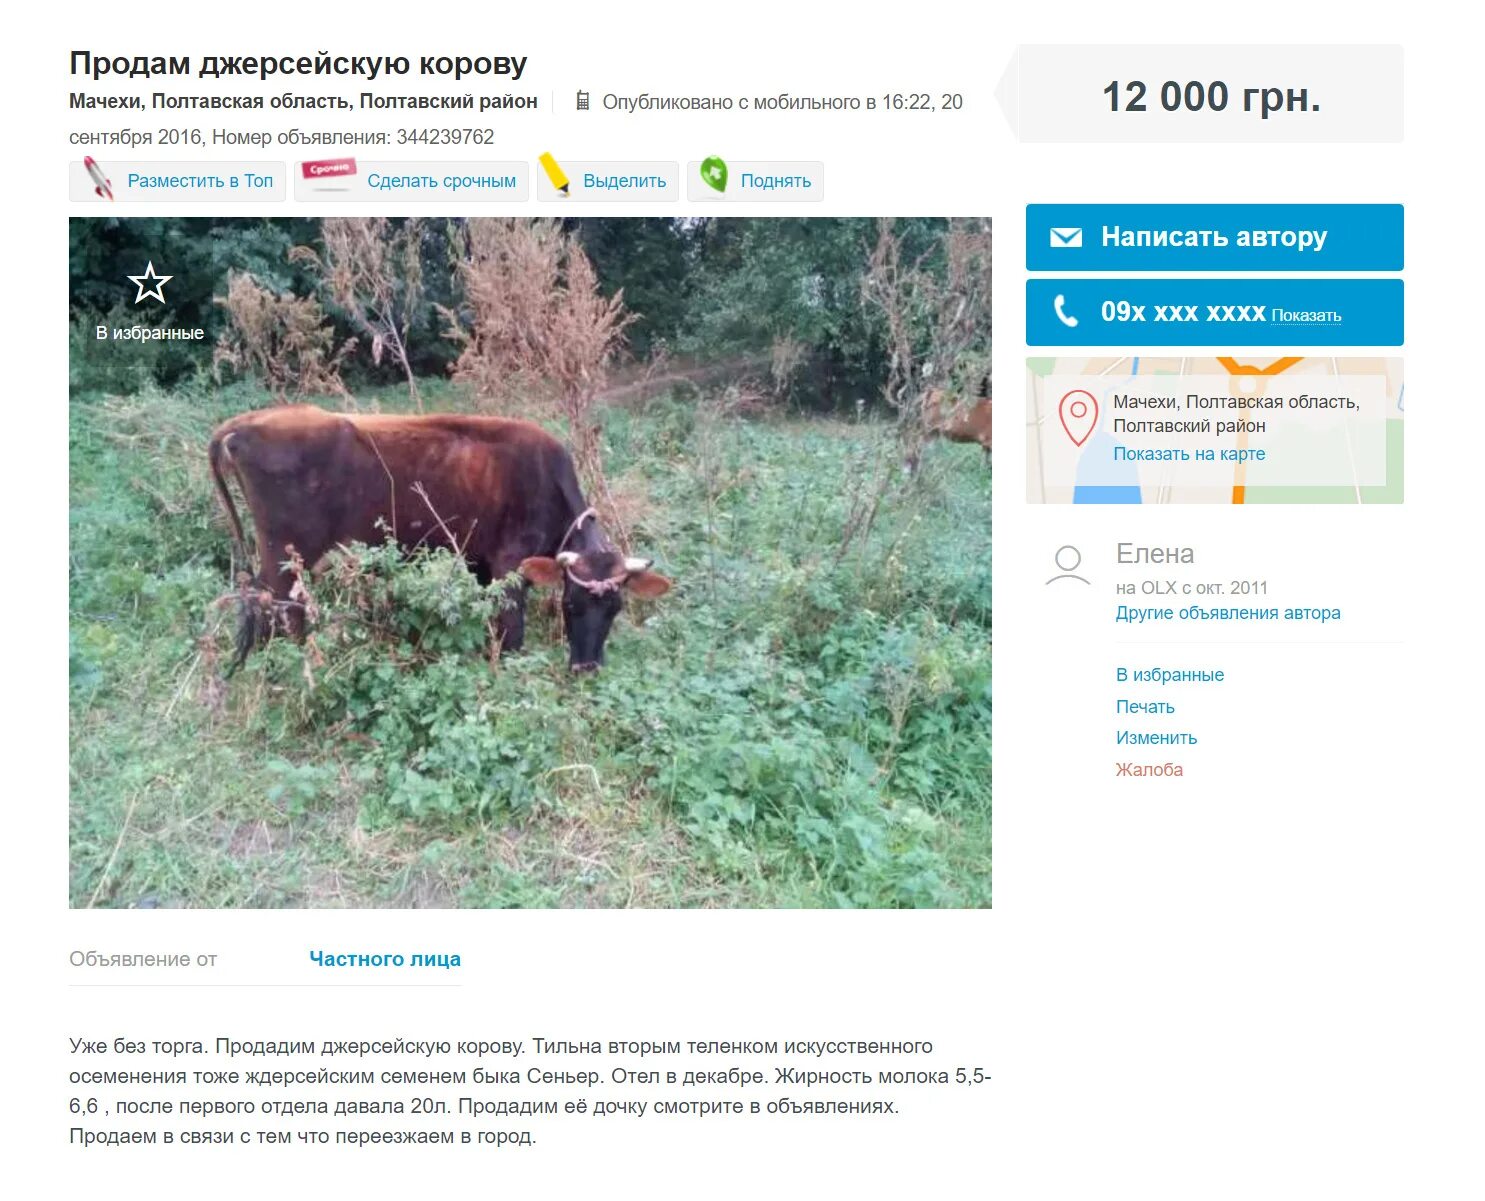Click the yellow highlighter pencil icon
This screenshot has width=1485, height=1201.
(x=554, y=174)
